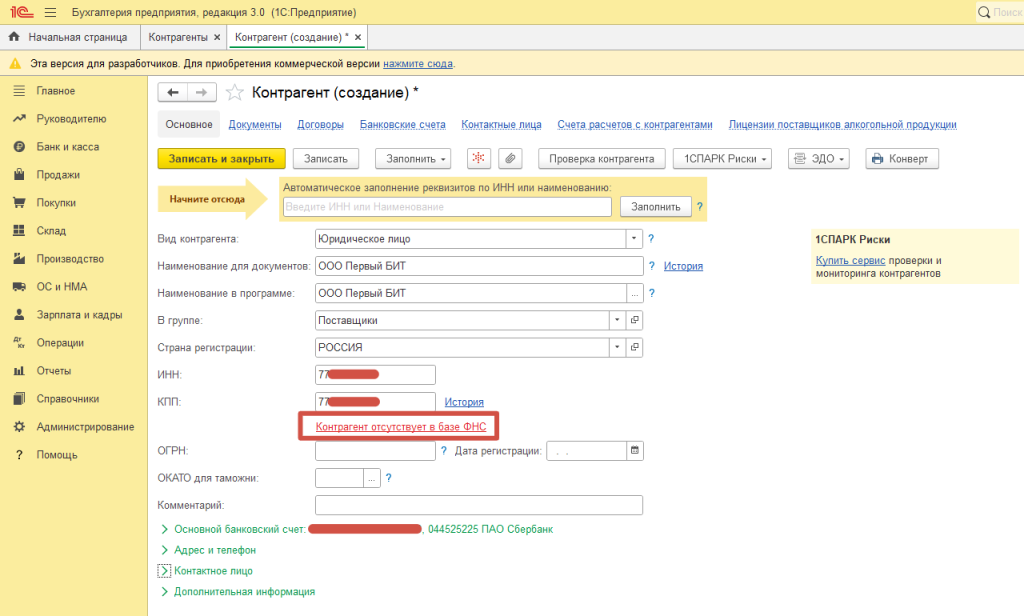This screenshot has height=616, width=1024.
Task: Open the Вид контрагента dropdown
Action: (x=632, y=239)
